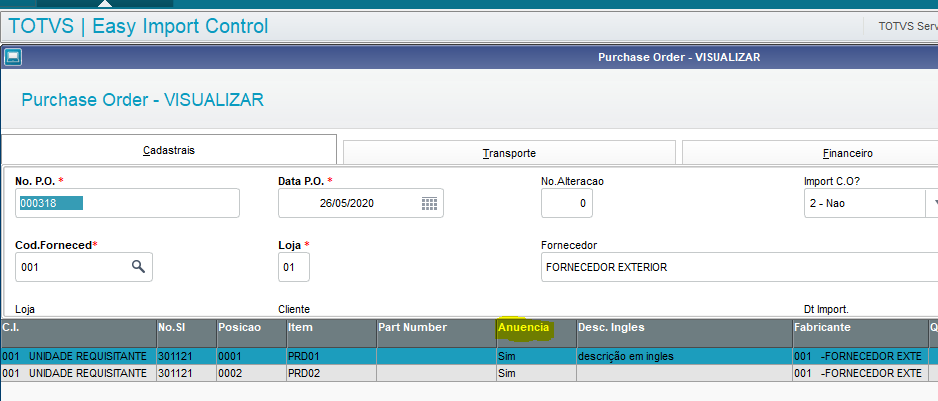Sort by the No.SI column header

pyautogui.click(x=187, y=333)
